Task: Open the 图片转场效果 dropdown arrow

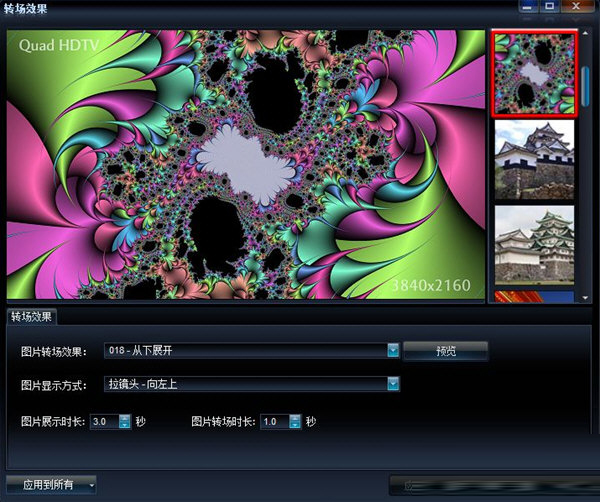Action: [393, 351]
